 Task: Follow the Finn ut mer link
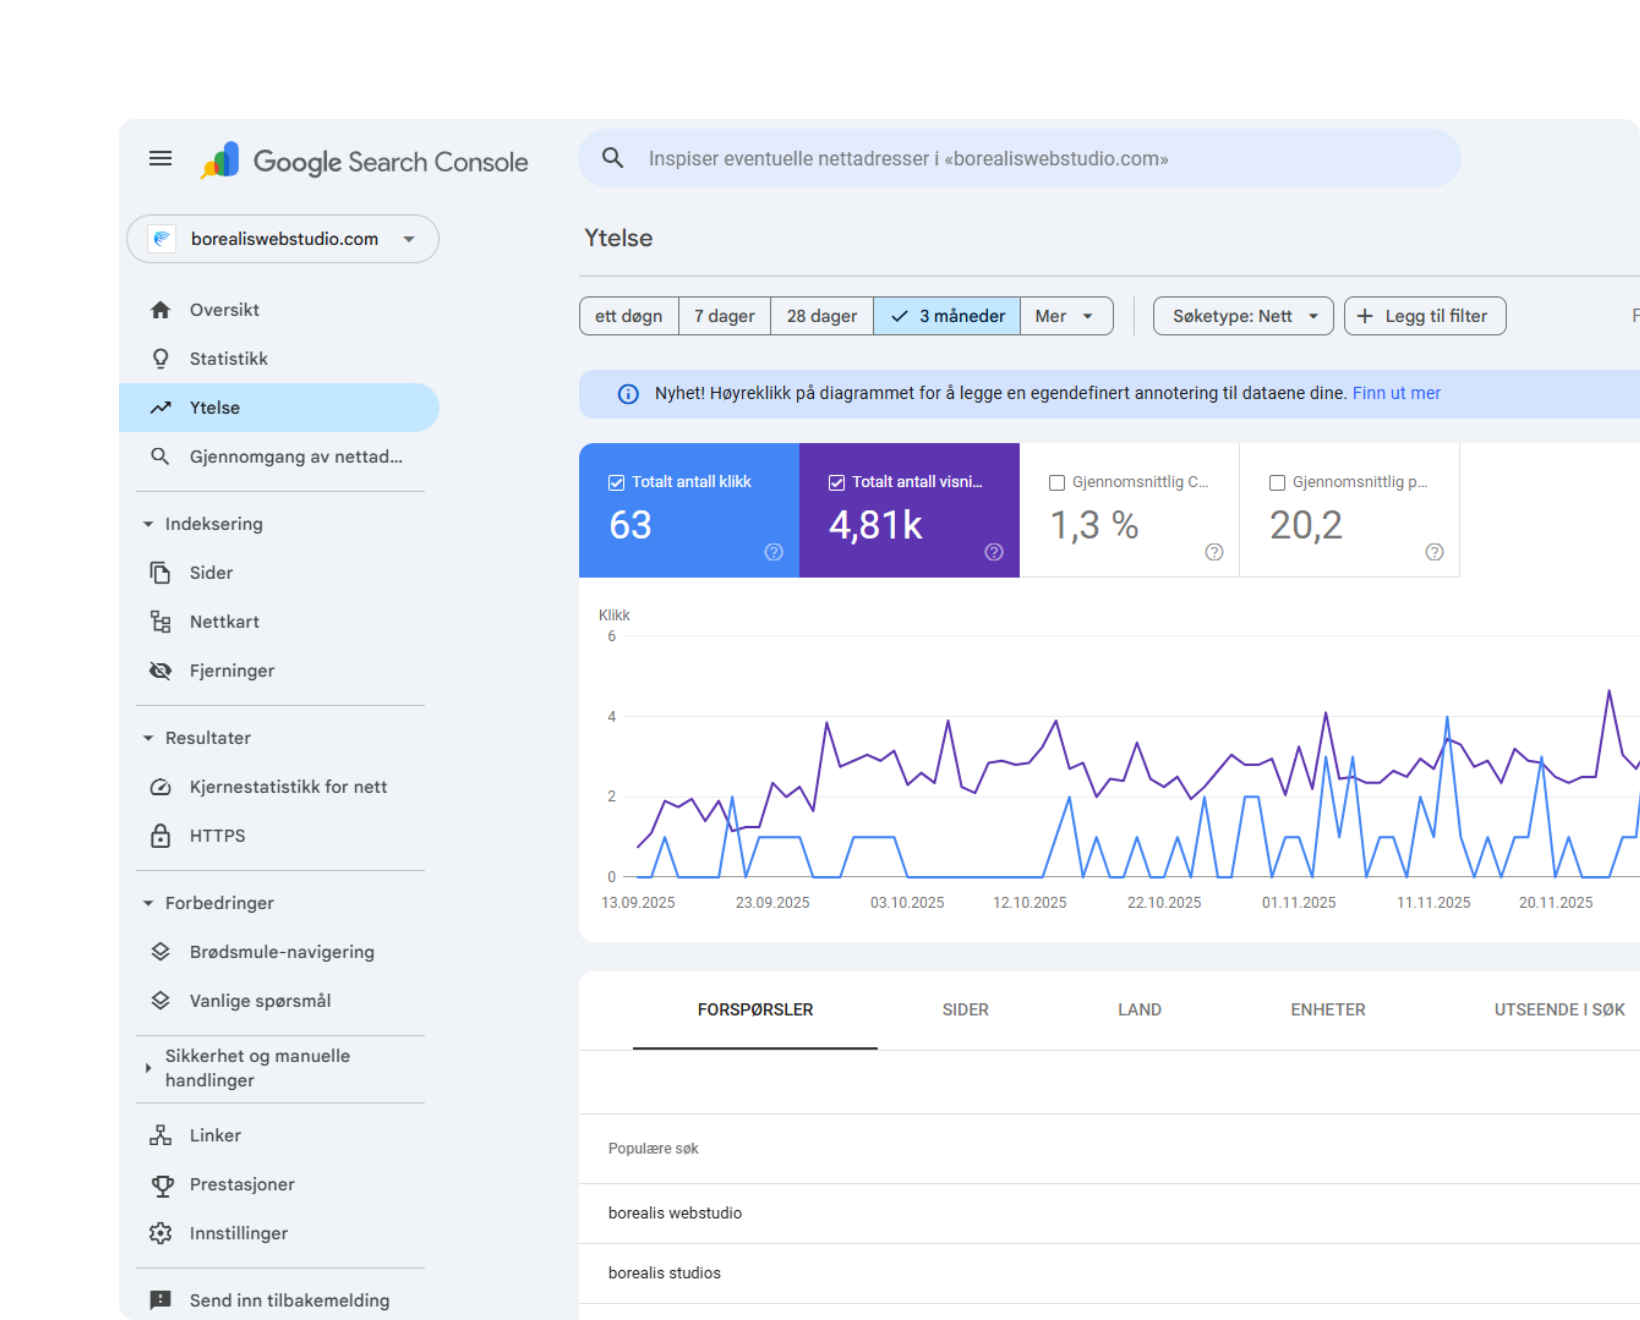tap(1396, 394)
